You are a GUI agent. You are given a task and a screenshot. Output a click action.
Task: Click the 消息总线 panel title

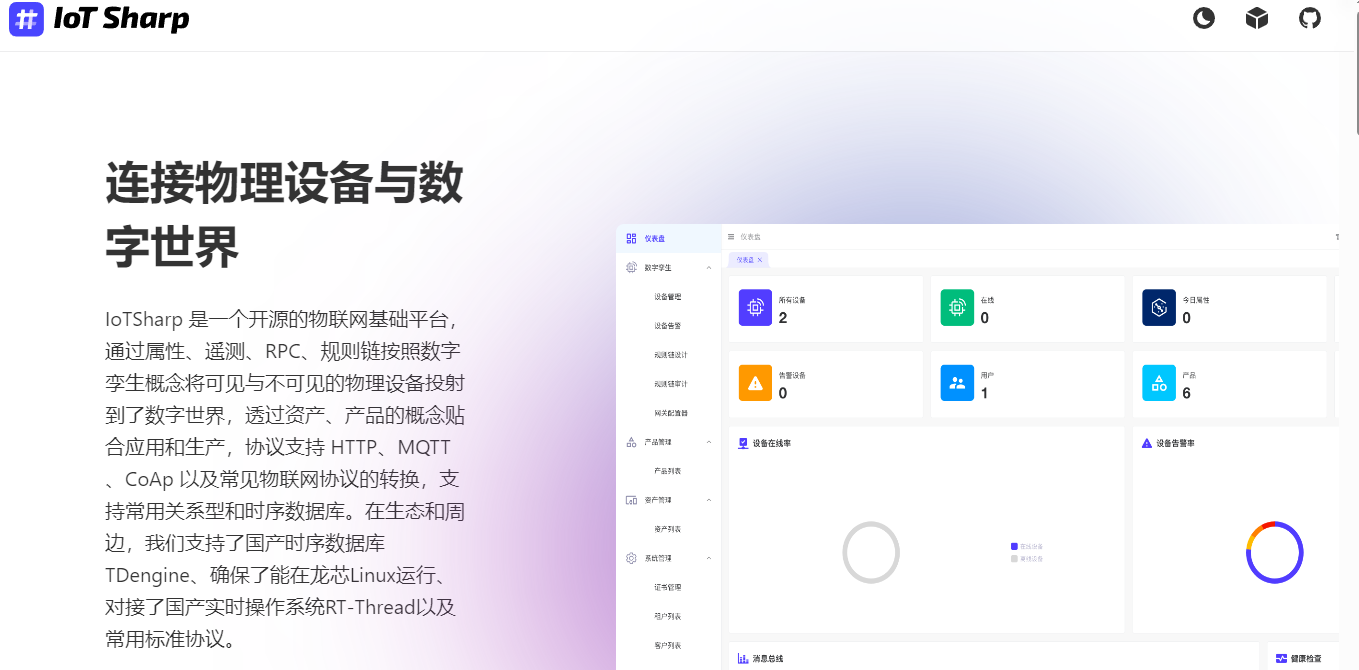point(768,659)
